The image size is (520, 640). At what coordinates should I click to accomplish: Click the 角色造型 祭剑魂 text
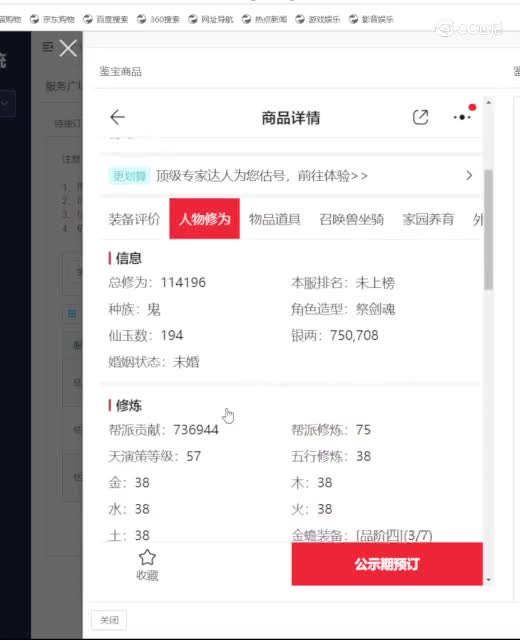343,309
